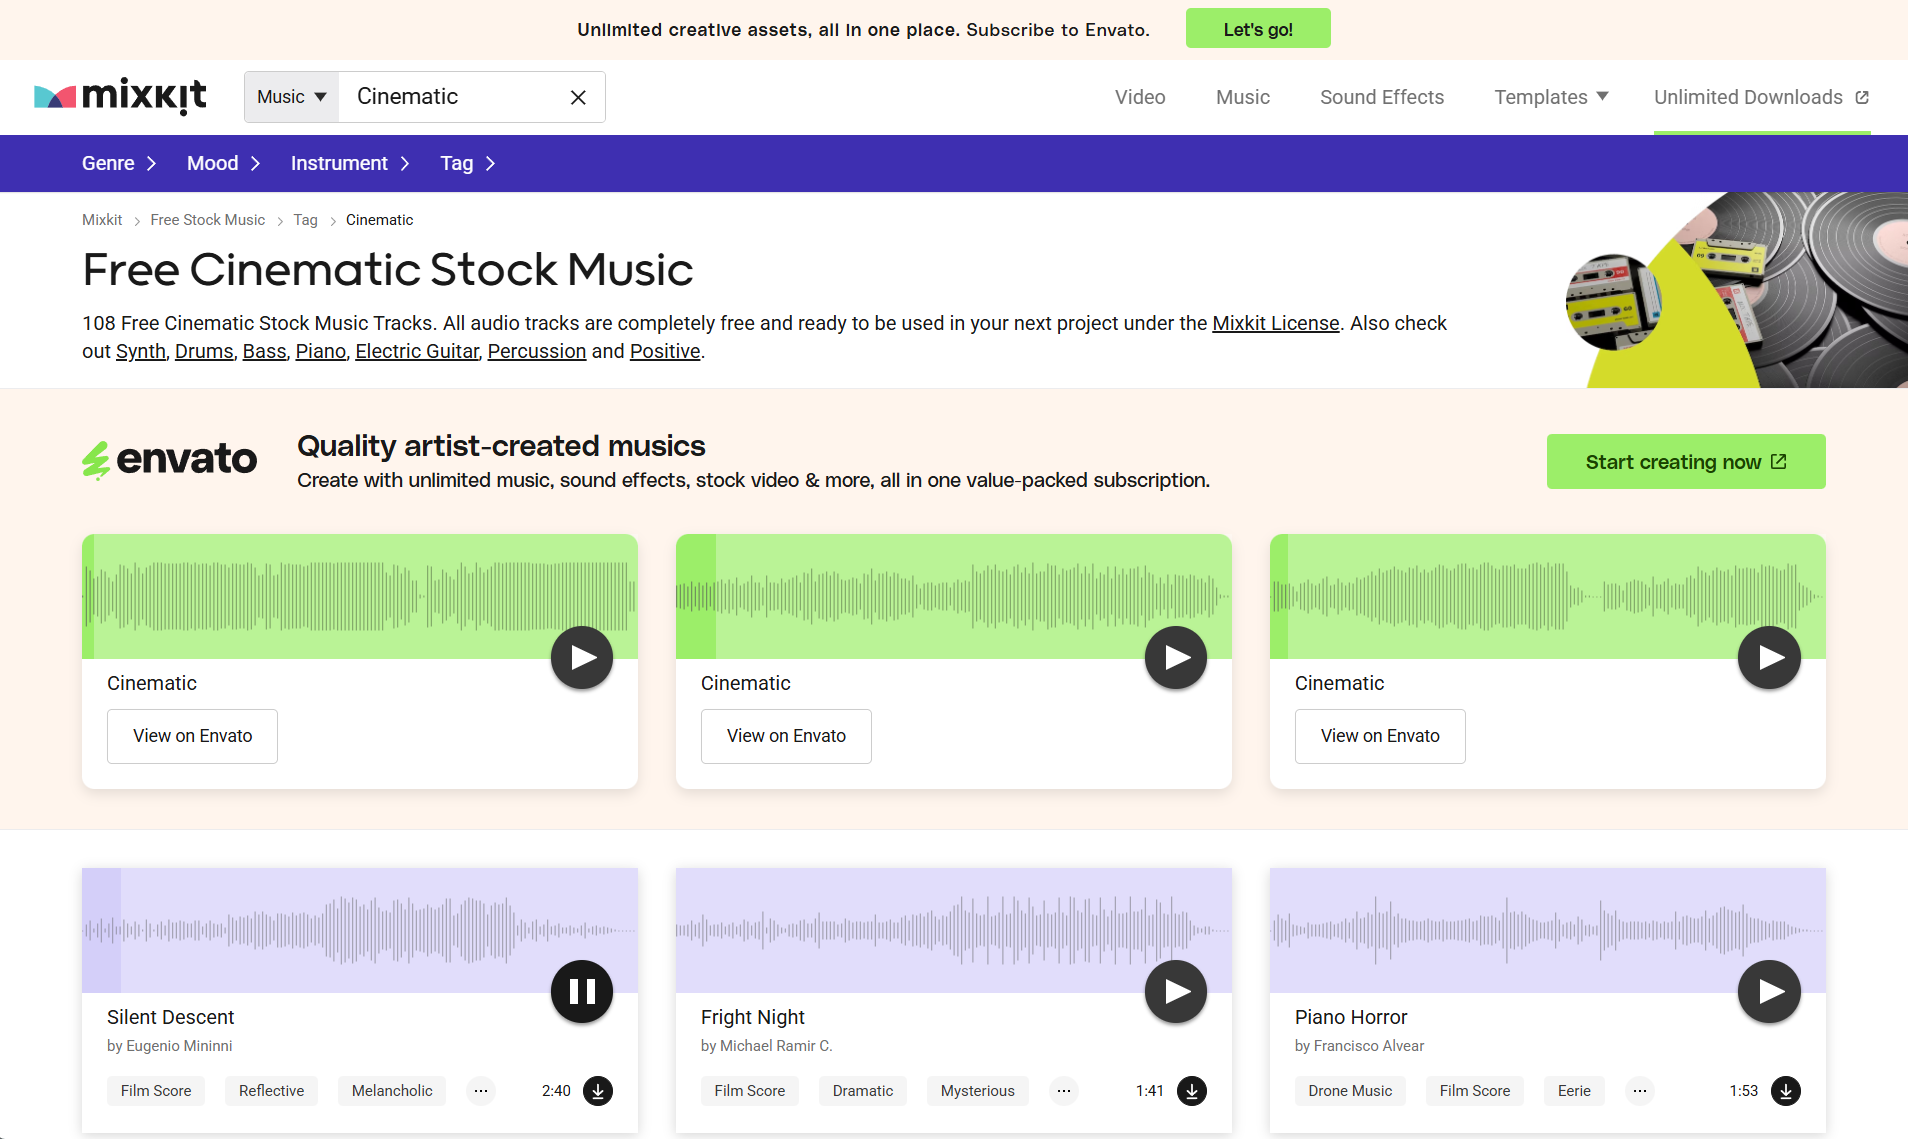Open the Bass link
This screenshot has width=1908, height=1139.
265,351
